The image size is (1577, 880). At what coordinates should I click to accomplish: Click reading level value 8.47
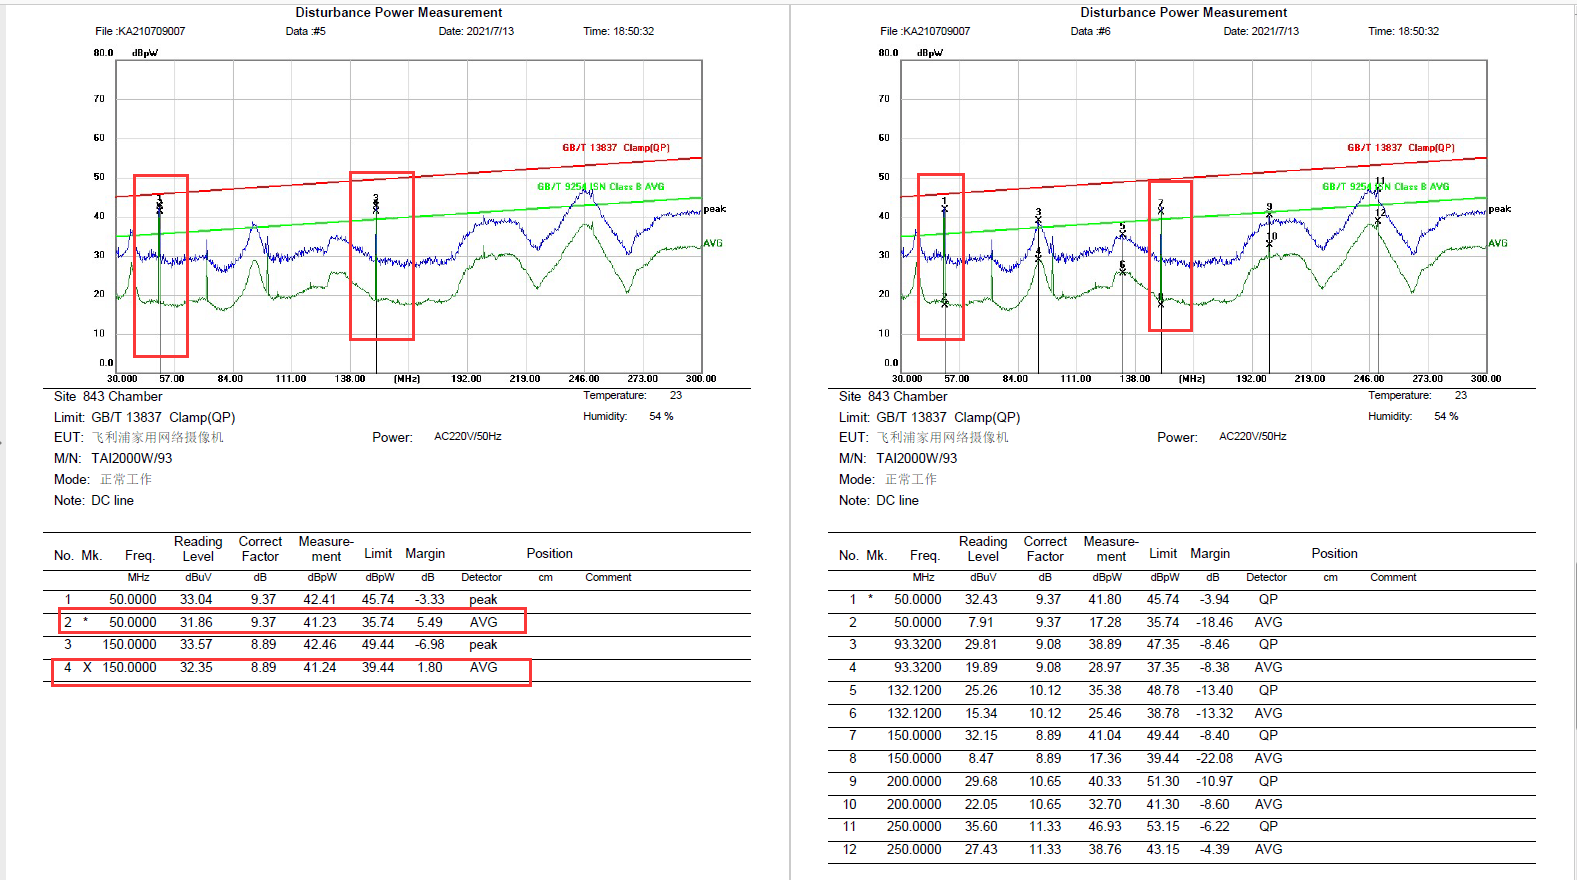(x=981, y=758)
